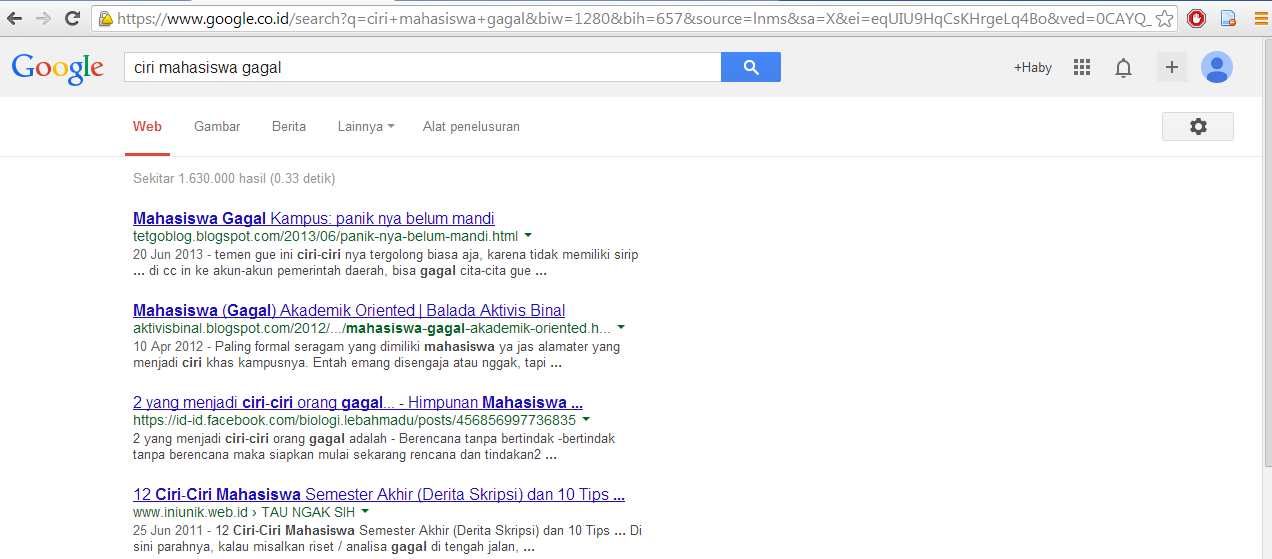Open result 12 Ciri-Ciri Mahasiswa Semester Akhir
Screen dimensions: 1272x559
379,494
